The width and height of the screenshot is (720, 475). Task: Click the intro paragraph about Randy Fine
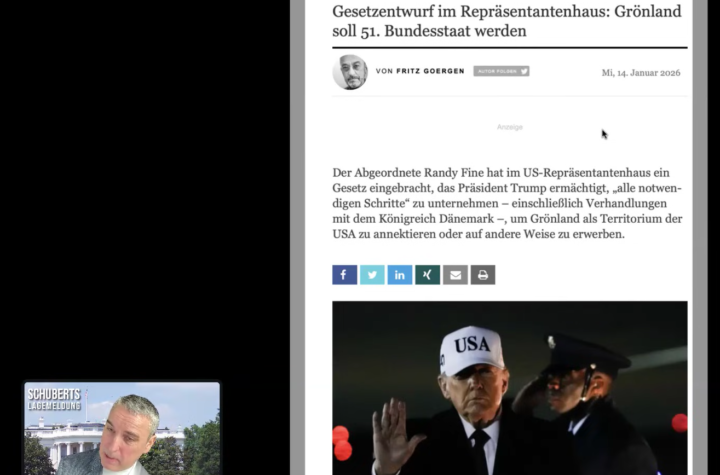point(507,203)
